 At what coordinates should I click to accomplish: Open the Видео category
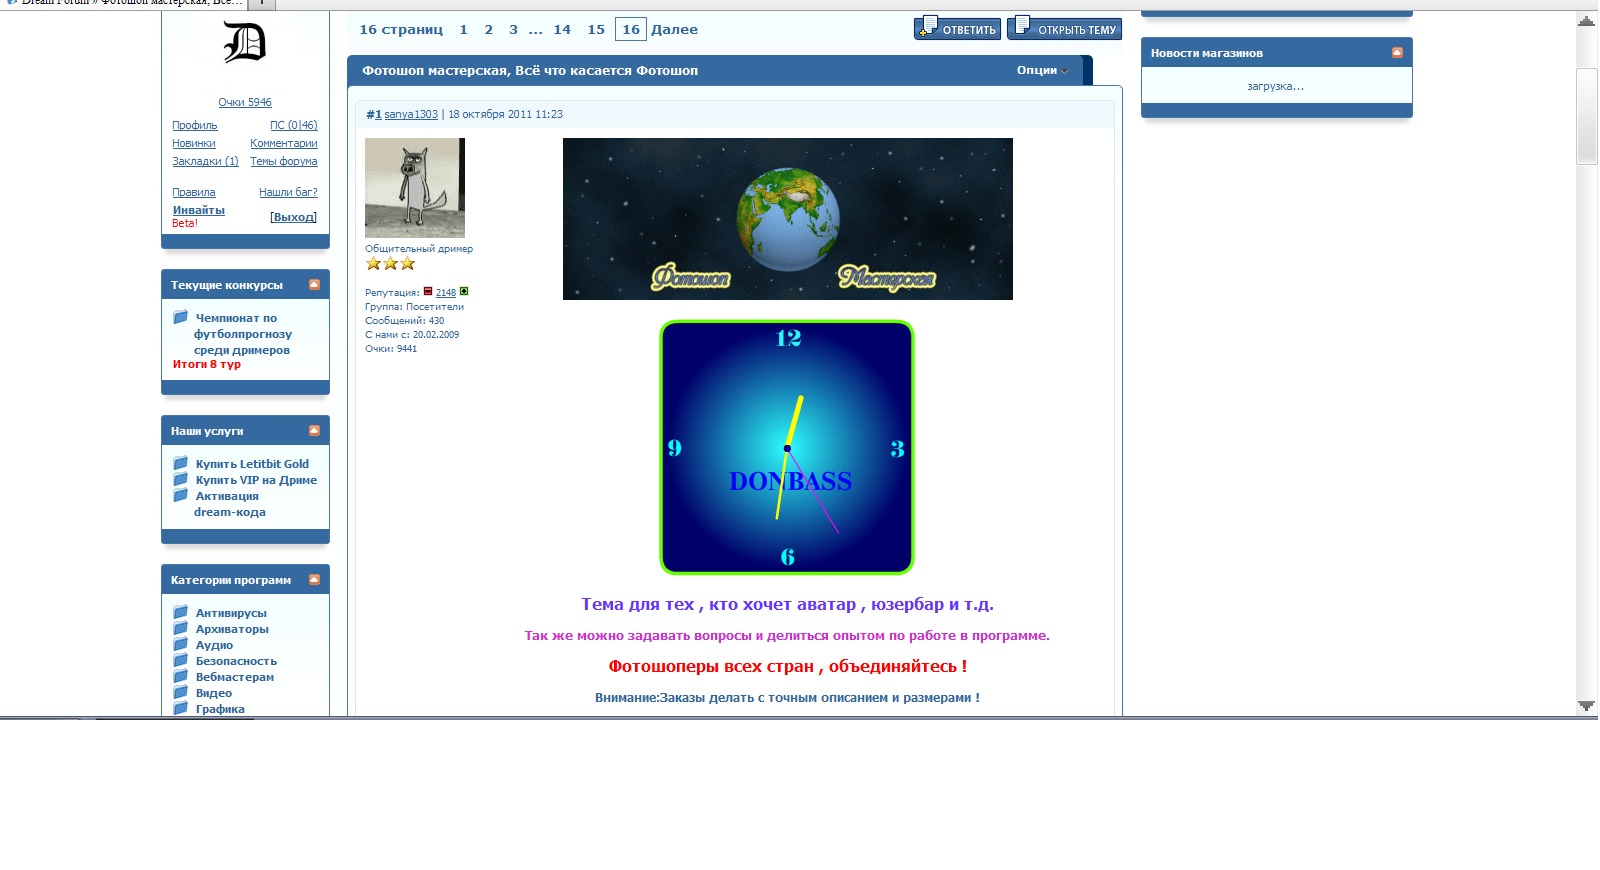tap(214, 693)
